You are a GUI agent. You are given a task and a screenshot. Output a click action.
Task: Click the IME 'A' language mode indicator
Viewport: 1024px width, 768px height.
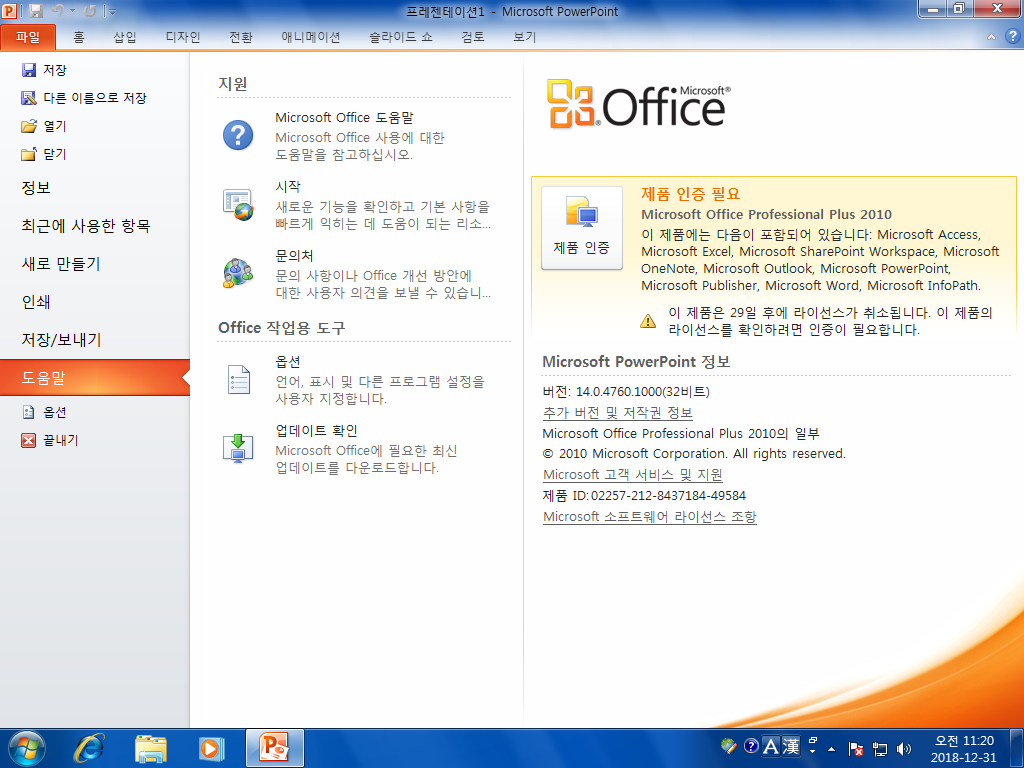(x=771, y=746)
